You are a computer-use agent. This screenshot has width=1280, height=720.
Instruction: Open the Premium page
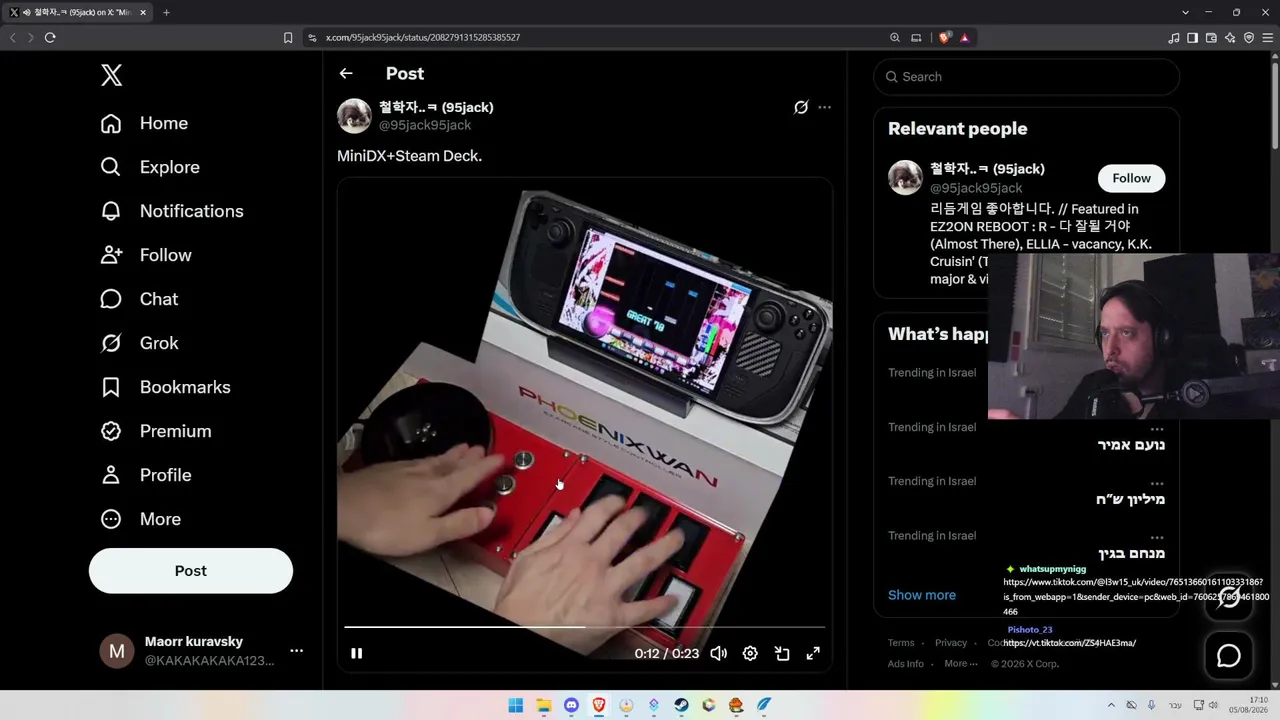pyautogui.click(x=156, y=431)
